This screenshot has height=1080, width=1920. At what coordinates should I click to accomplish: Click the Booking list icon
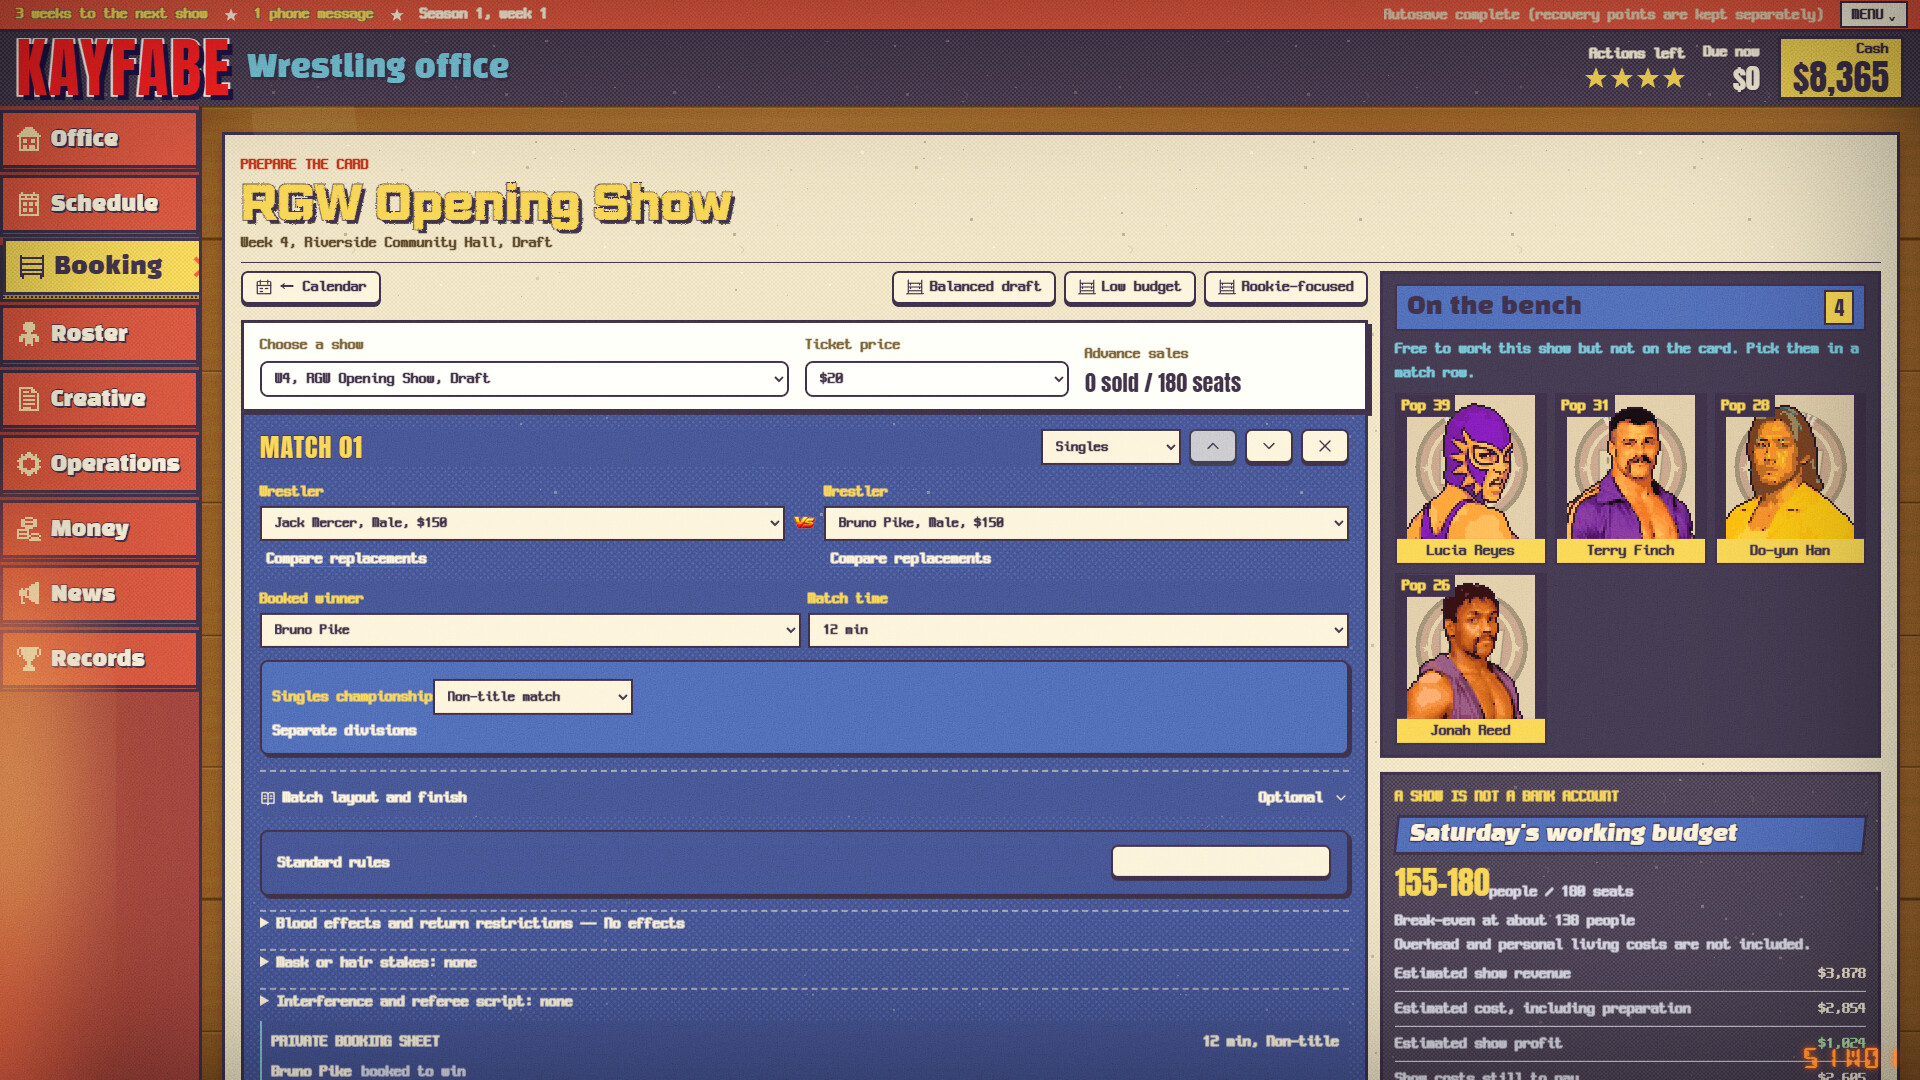(x=32, y=267)
